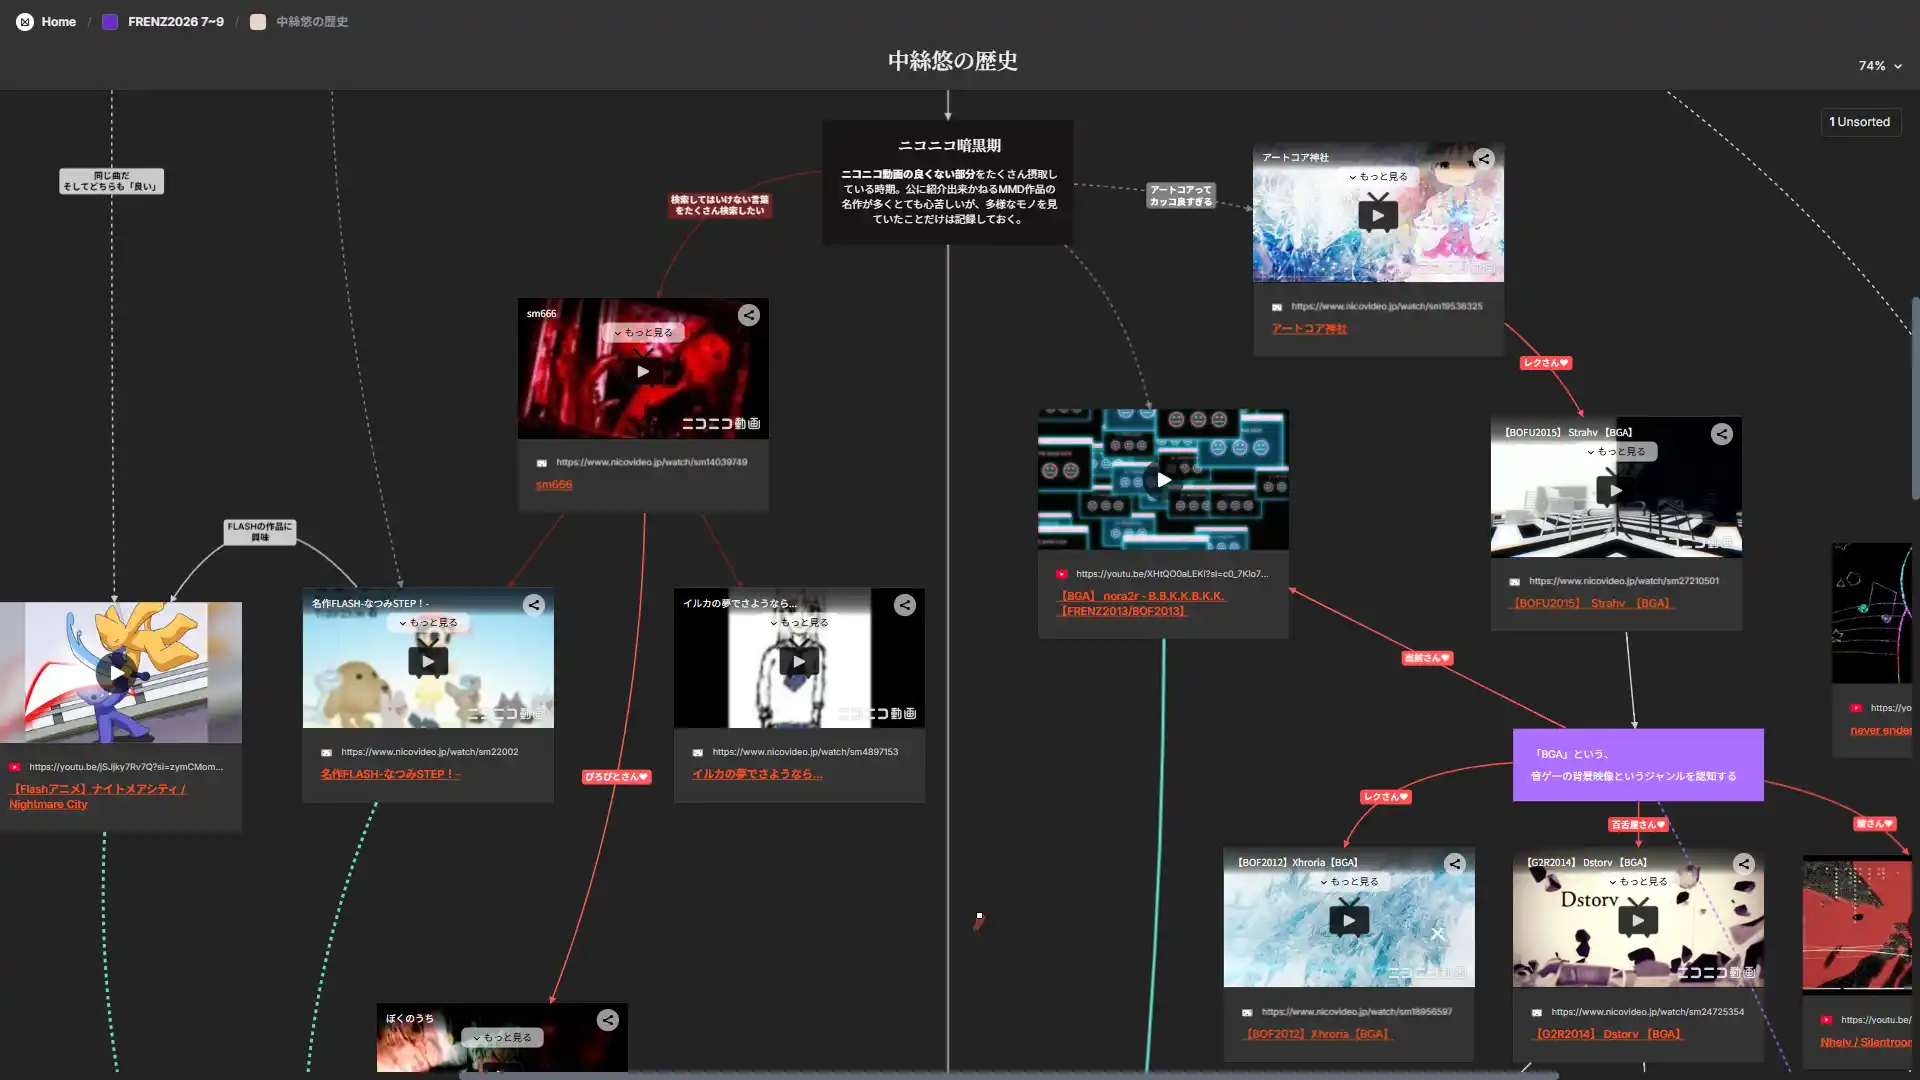
Task: Open 【BOF2012】Xhroria【BGA】 link
Action: pos(1317,1034)
